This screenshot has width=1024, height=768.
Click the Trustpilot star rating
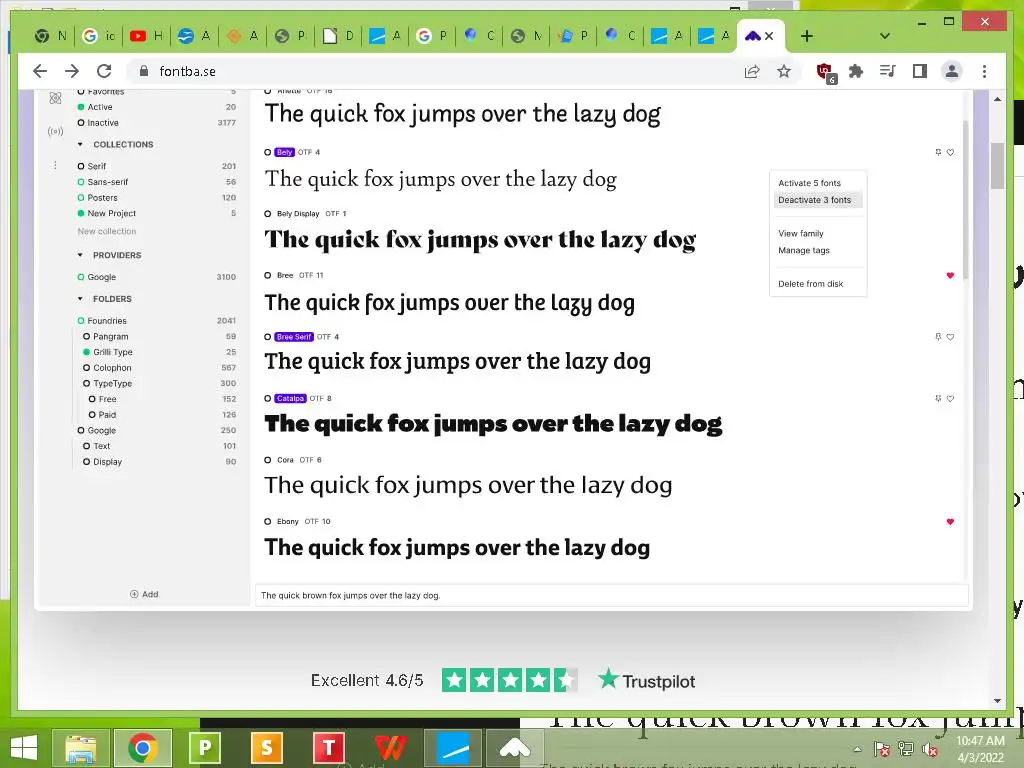point(509,680)
